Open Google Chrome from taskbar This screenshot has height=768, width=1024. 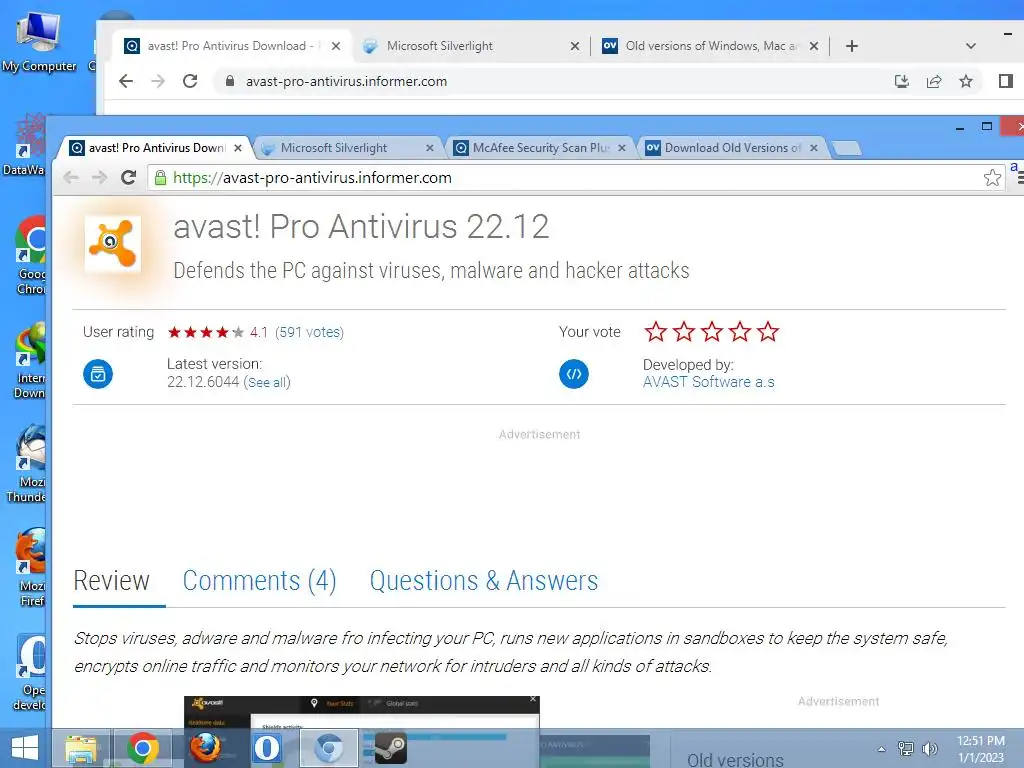[143, 748]
